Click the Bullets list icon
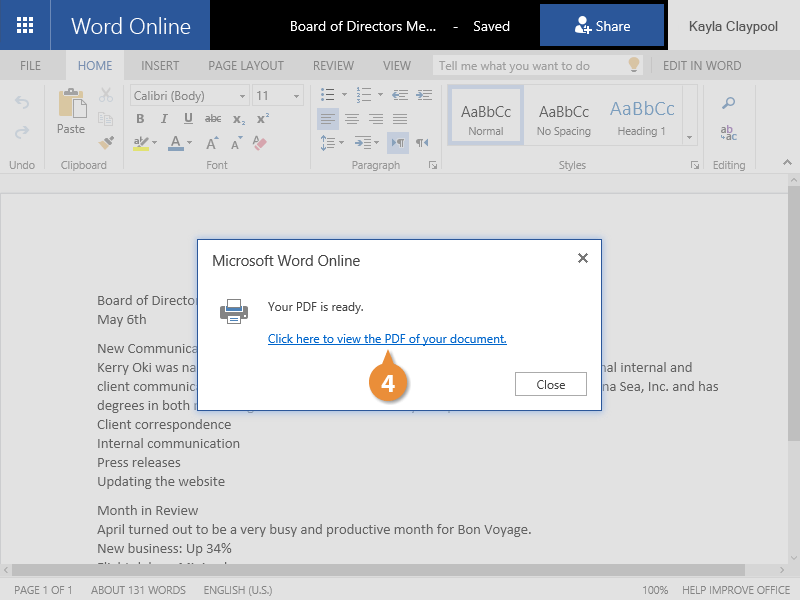 click(x=326, y=95)
